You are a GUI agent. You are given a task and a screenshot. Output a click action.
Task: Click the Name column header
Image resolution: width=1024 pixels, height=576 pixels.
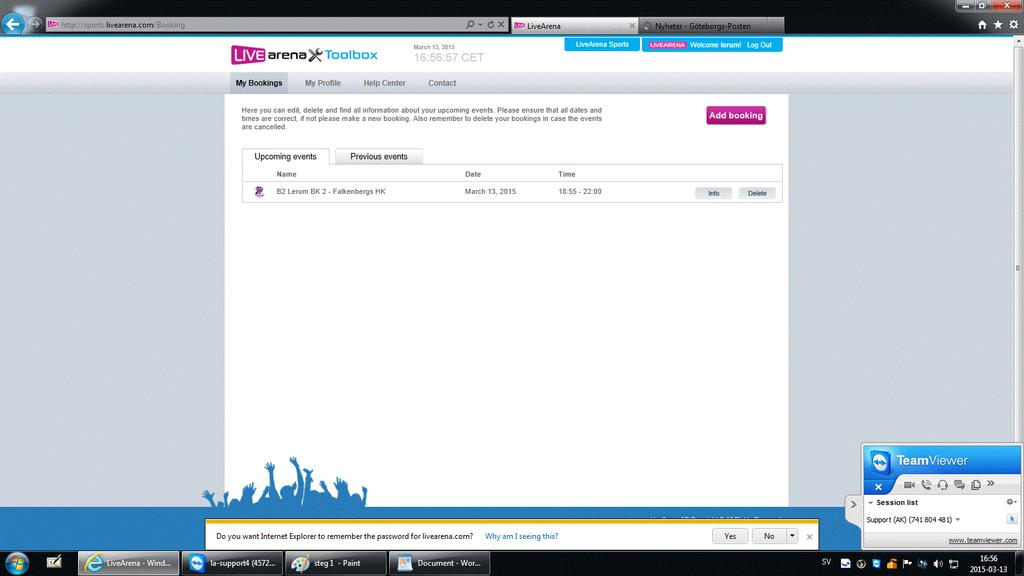pos(286,174)
